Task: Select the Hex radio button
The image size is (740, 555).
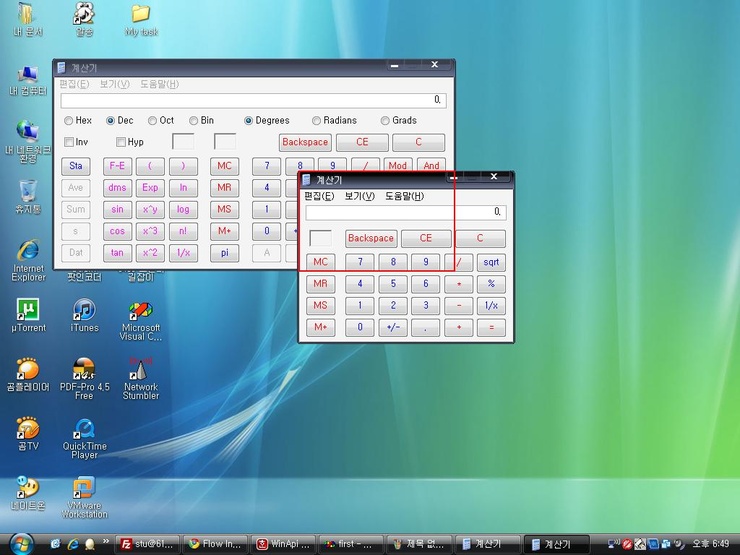Action: [69, 121]
